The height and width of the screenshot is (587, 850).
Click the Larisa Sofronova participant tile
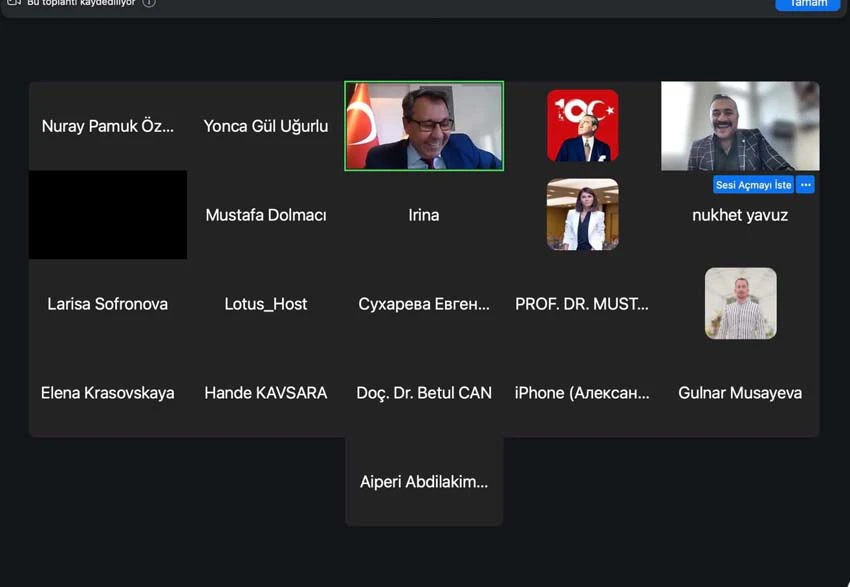point(108,304)
